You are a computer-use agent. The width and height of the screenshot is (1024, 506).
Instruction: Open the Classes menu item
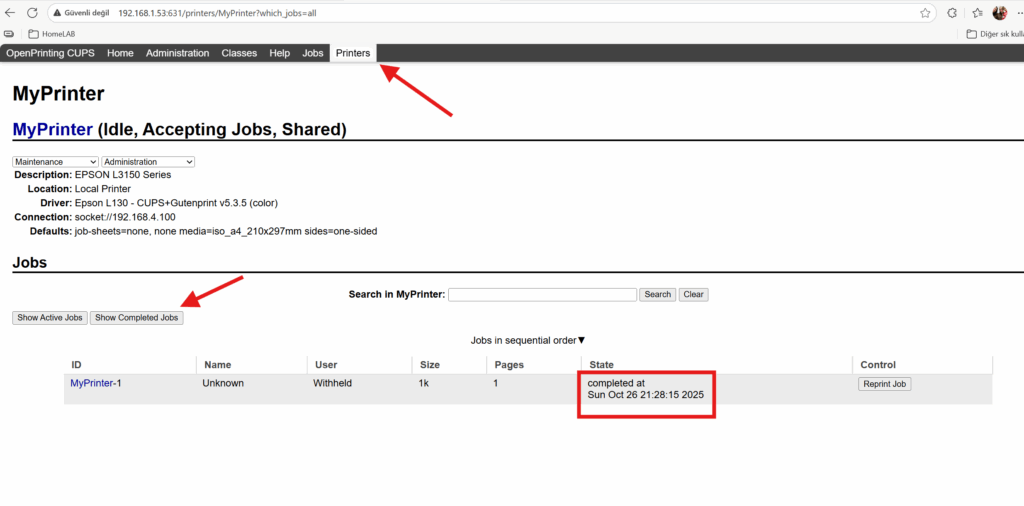(239, 53)
